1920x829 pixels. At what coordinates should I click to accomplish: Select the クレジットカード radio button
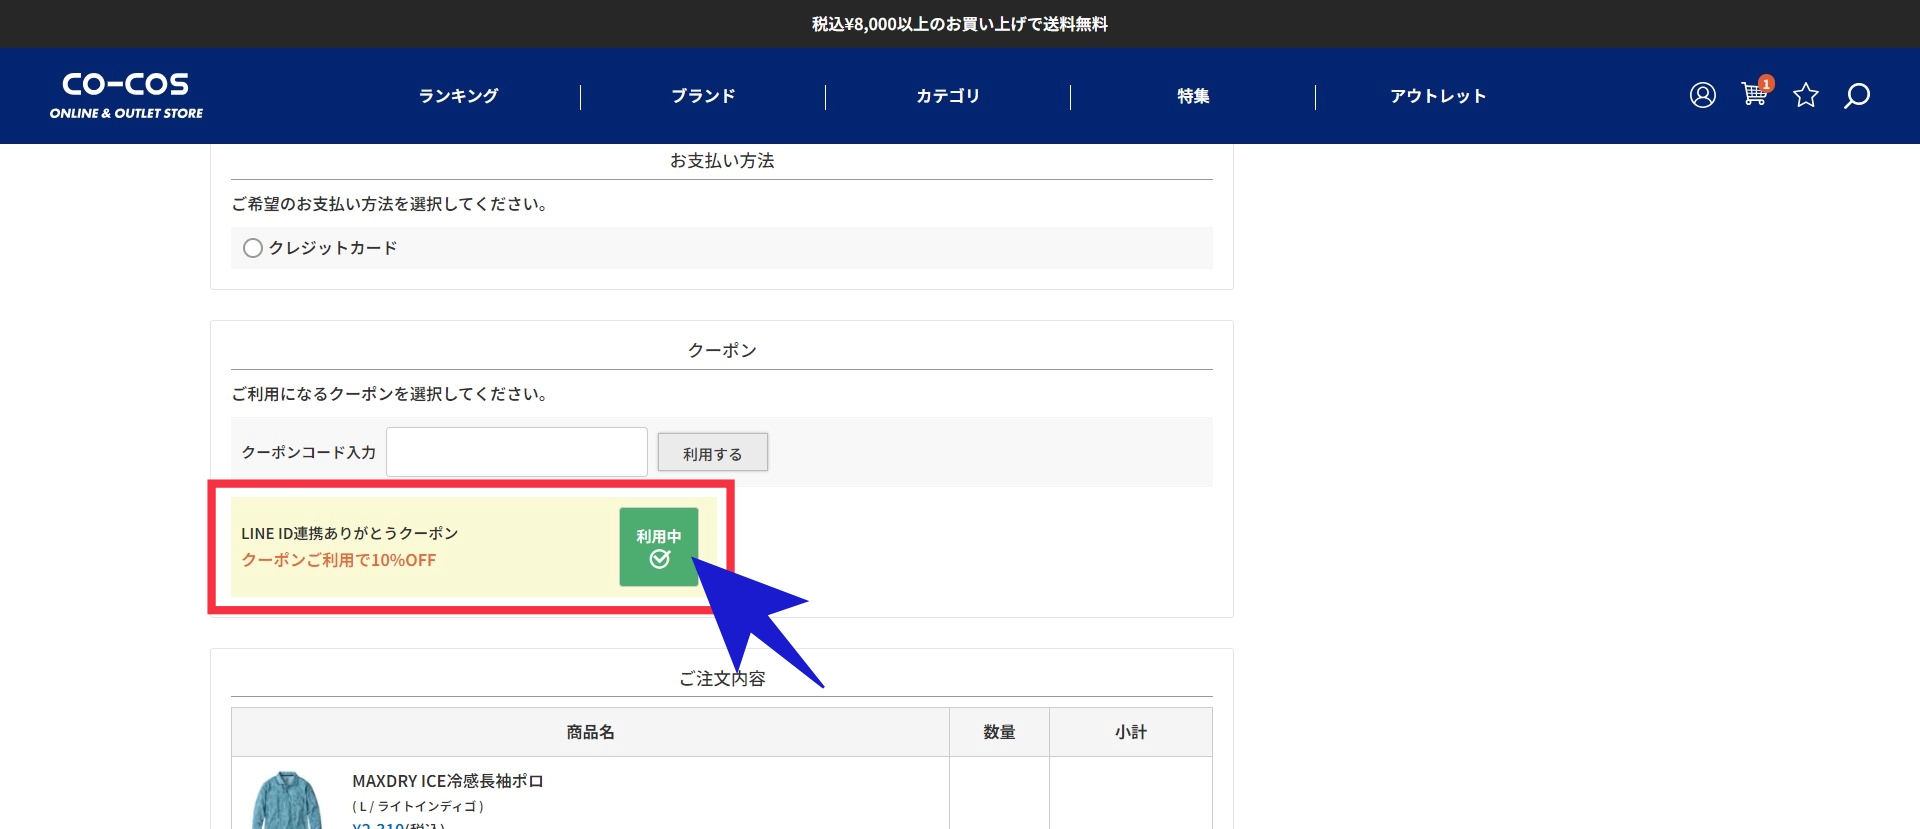point(253,248)
